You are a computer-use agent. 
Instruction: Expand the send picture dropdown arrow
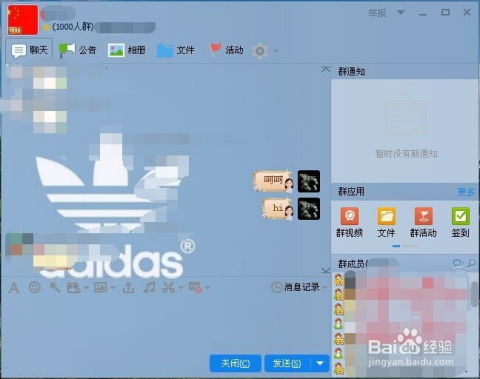[113, 287]
